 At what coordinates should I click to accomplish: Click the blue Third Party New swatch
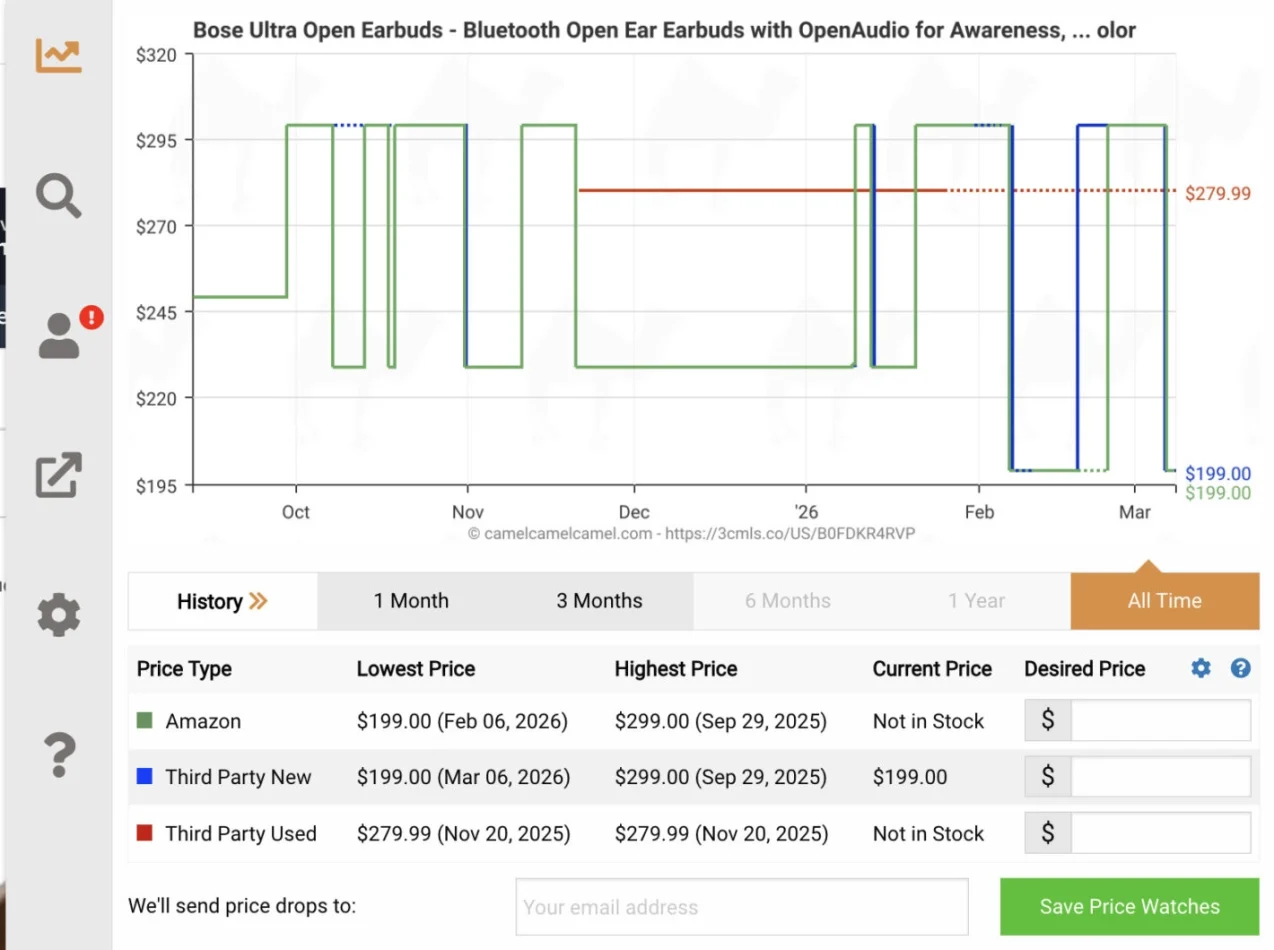145,777
